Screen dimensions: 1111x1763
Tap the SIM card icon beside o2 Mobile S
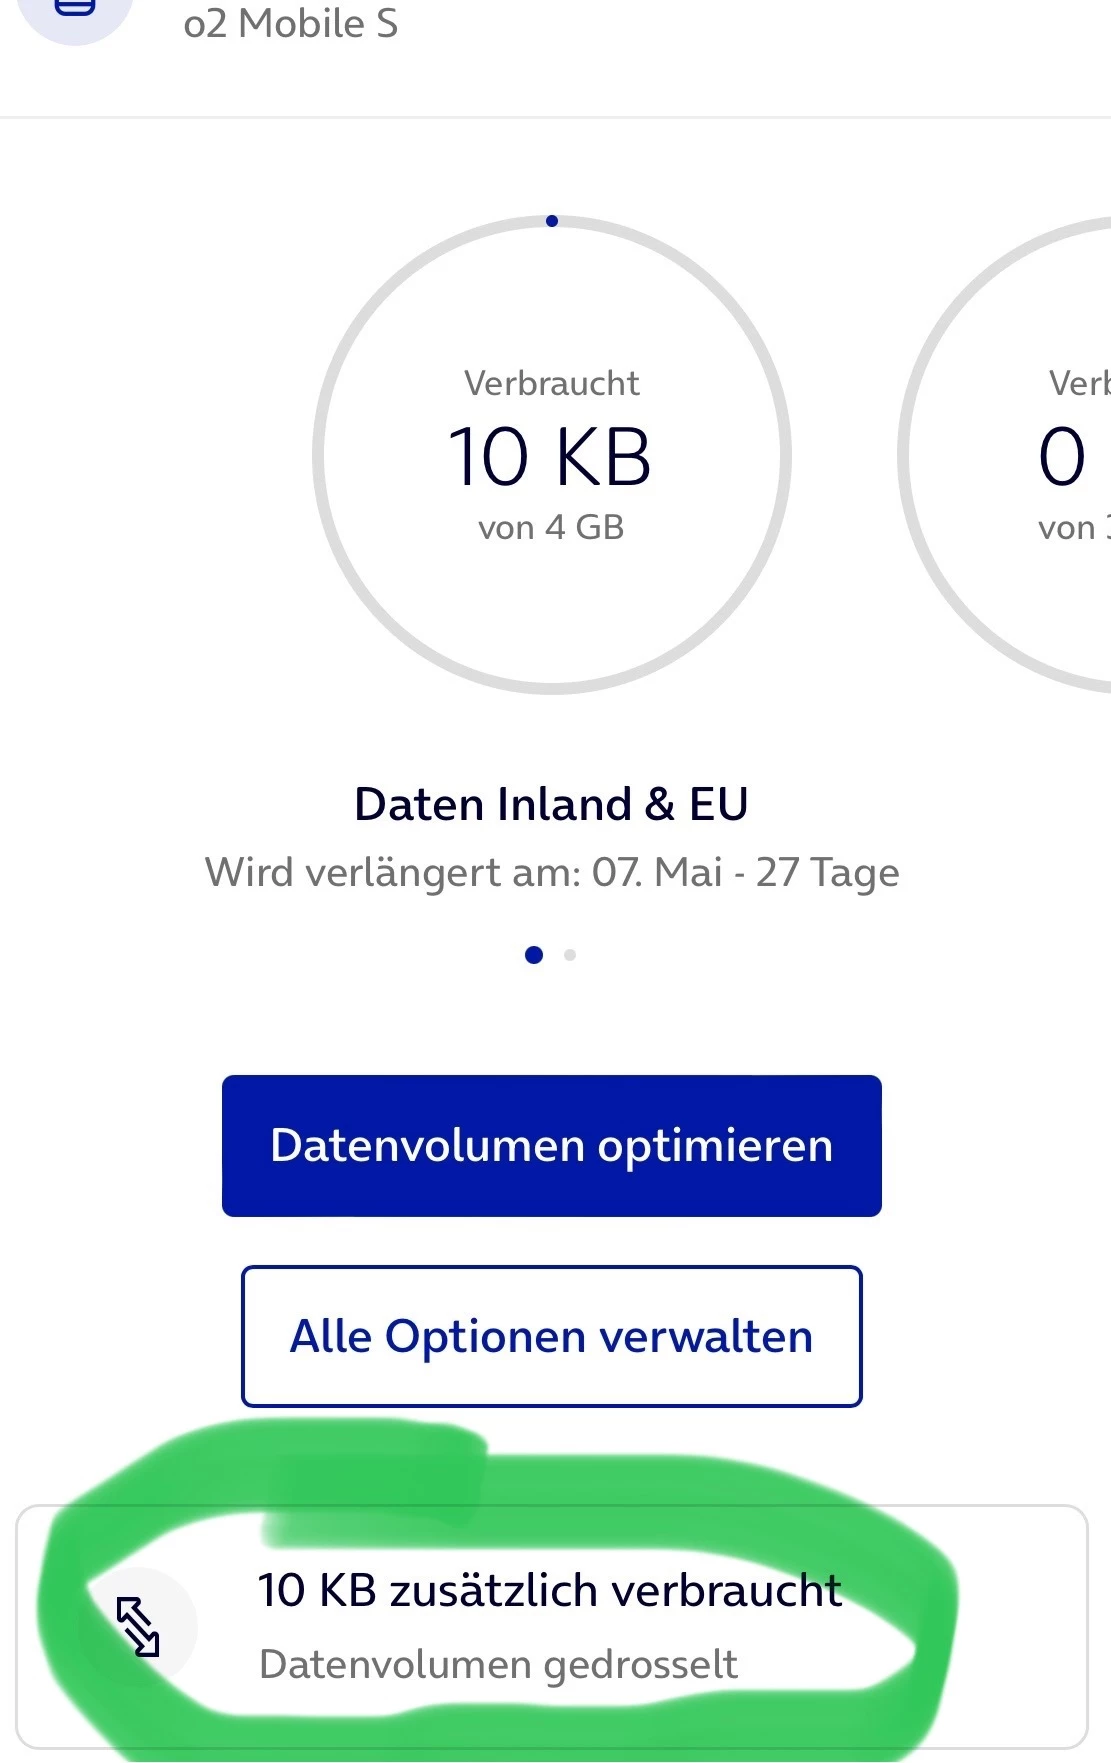pos(75,10)
